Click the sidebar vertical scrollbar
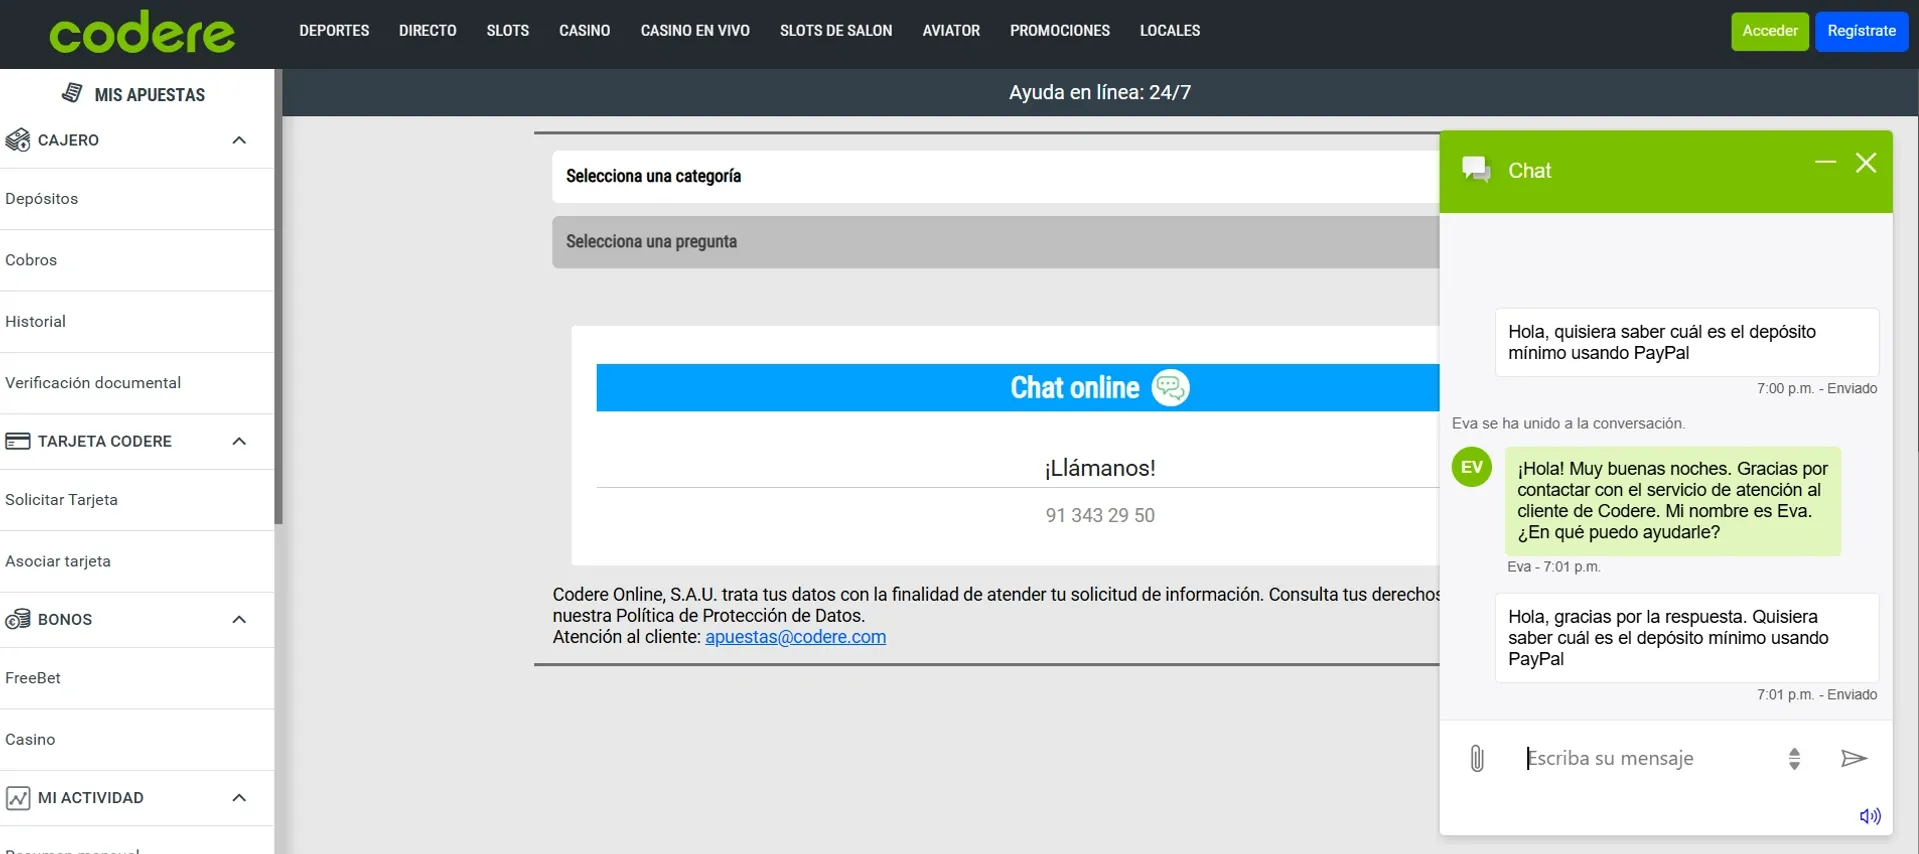This screenshot has height=854, width=1919. tap(279, 296)
